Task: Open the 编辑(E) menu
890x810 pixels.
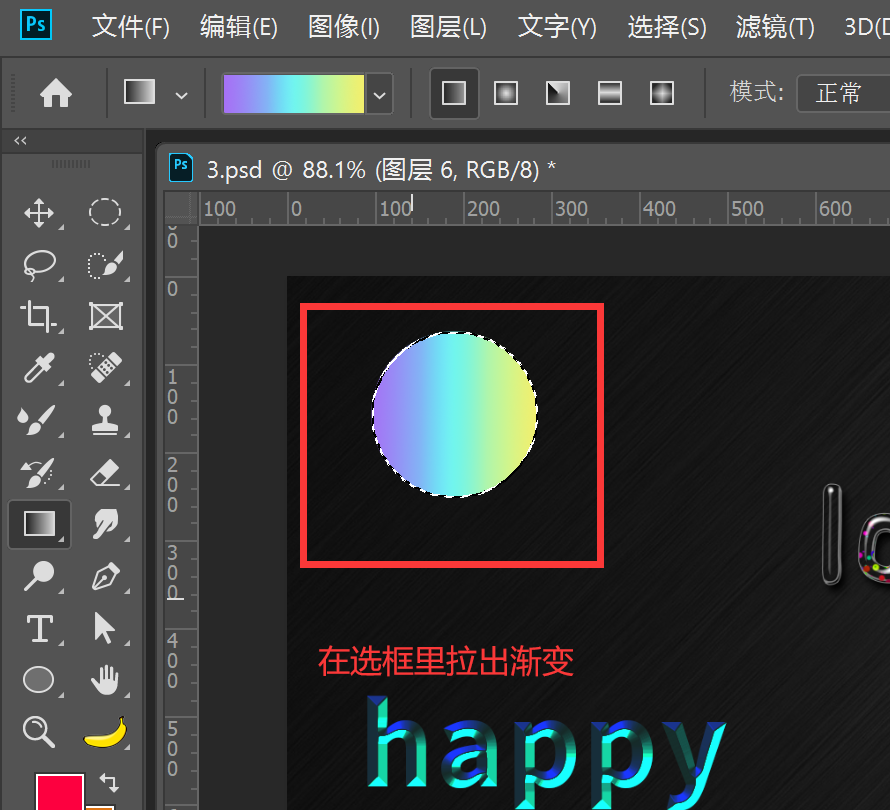Action: [239, 27]
